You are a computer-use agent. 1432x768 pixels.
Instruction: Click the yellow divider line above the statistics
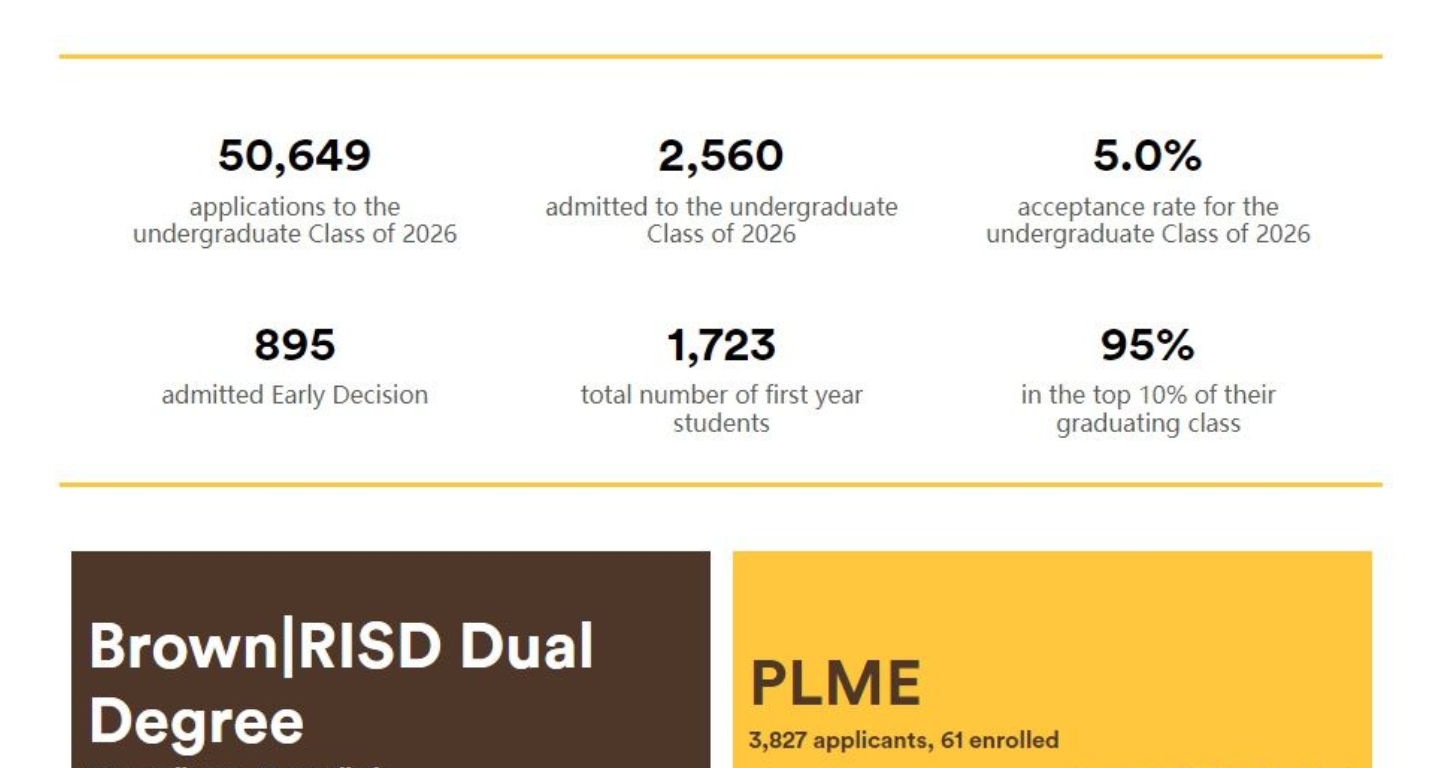720,57
